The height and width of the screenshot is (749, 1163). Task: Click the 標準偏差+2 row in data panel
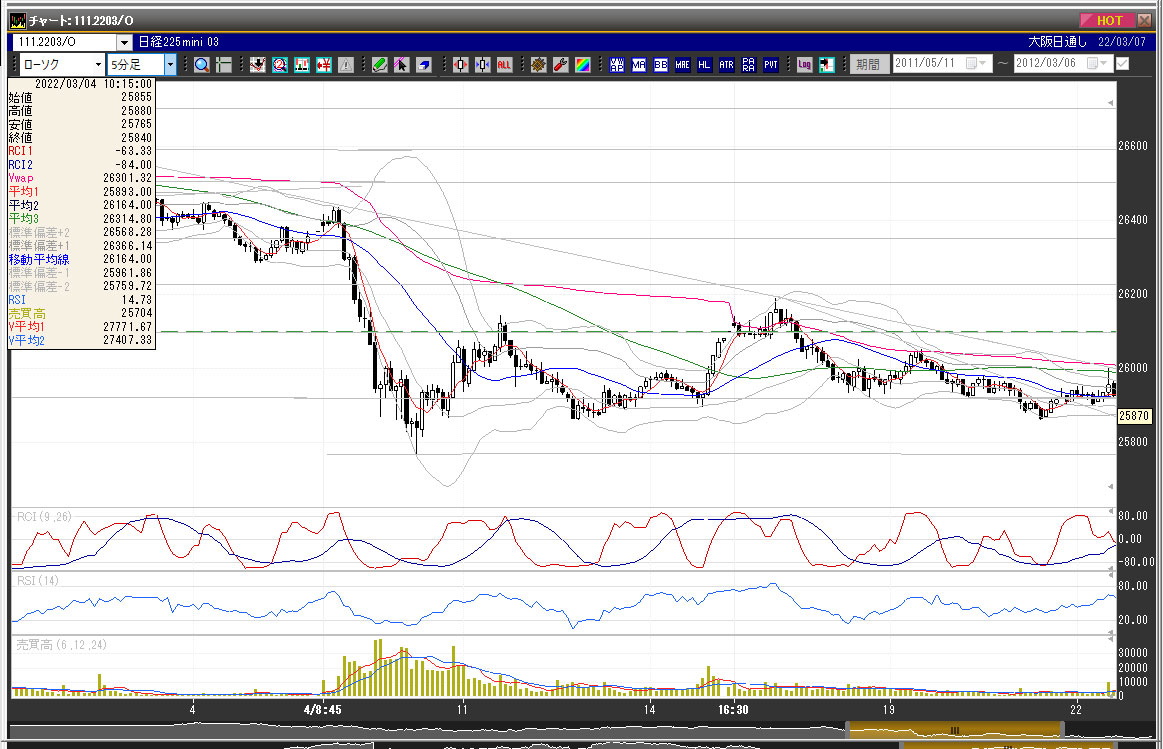pos(80,232)
